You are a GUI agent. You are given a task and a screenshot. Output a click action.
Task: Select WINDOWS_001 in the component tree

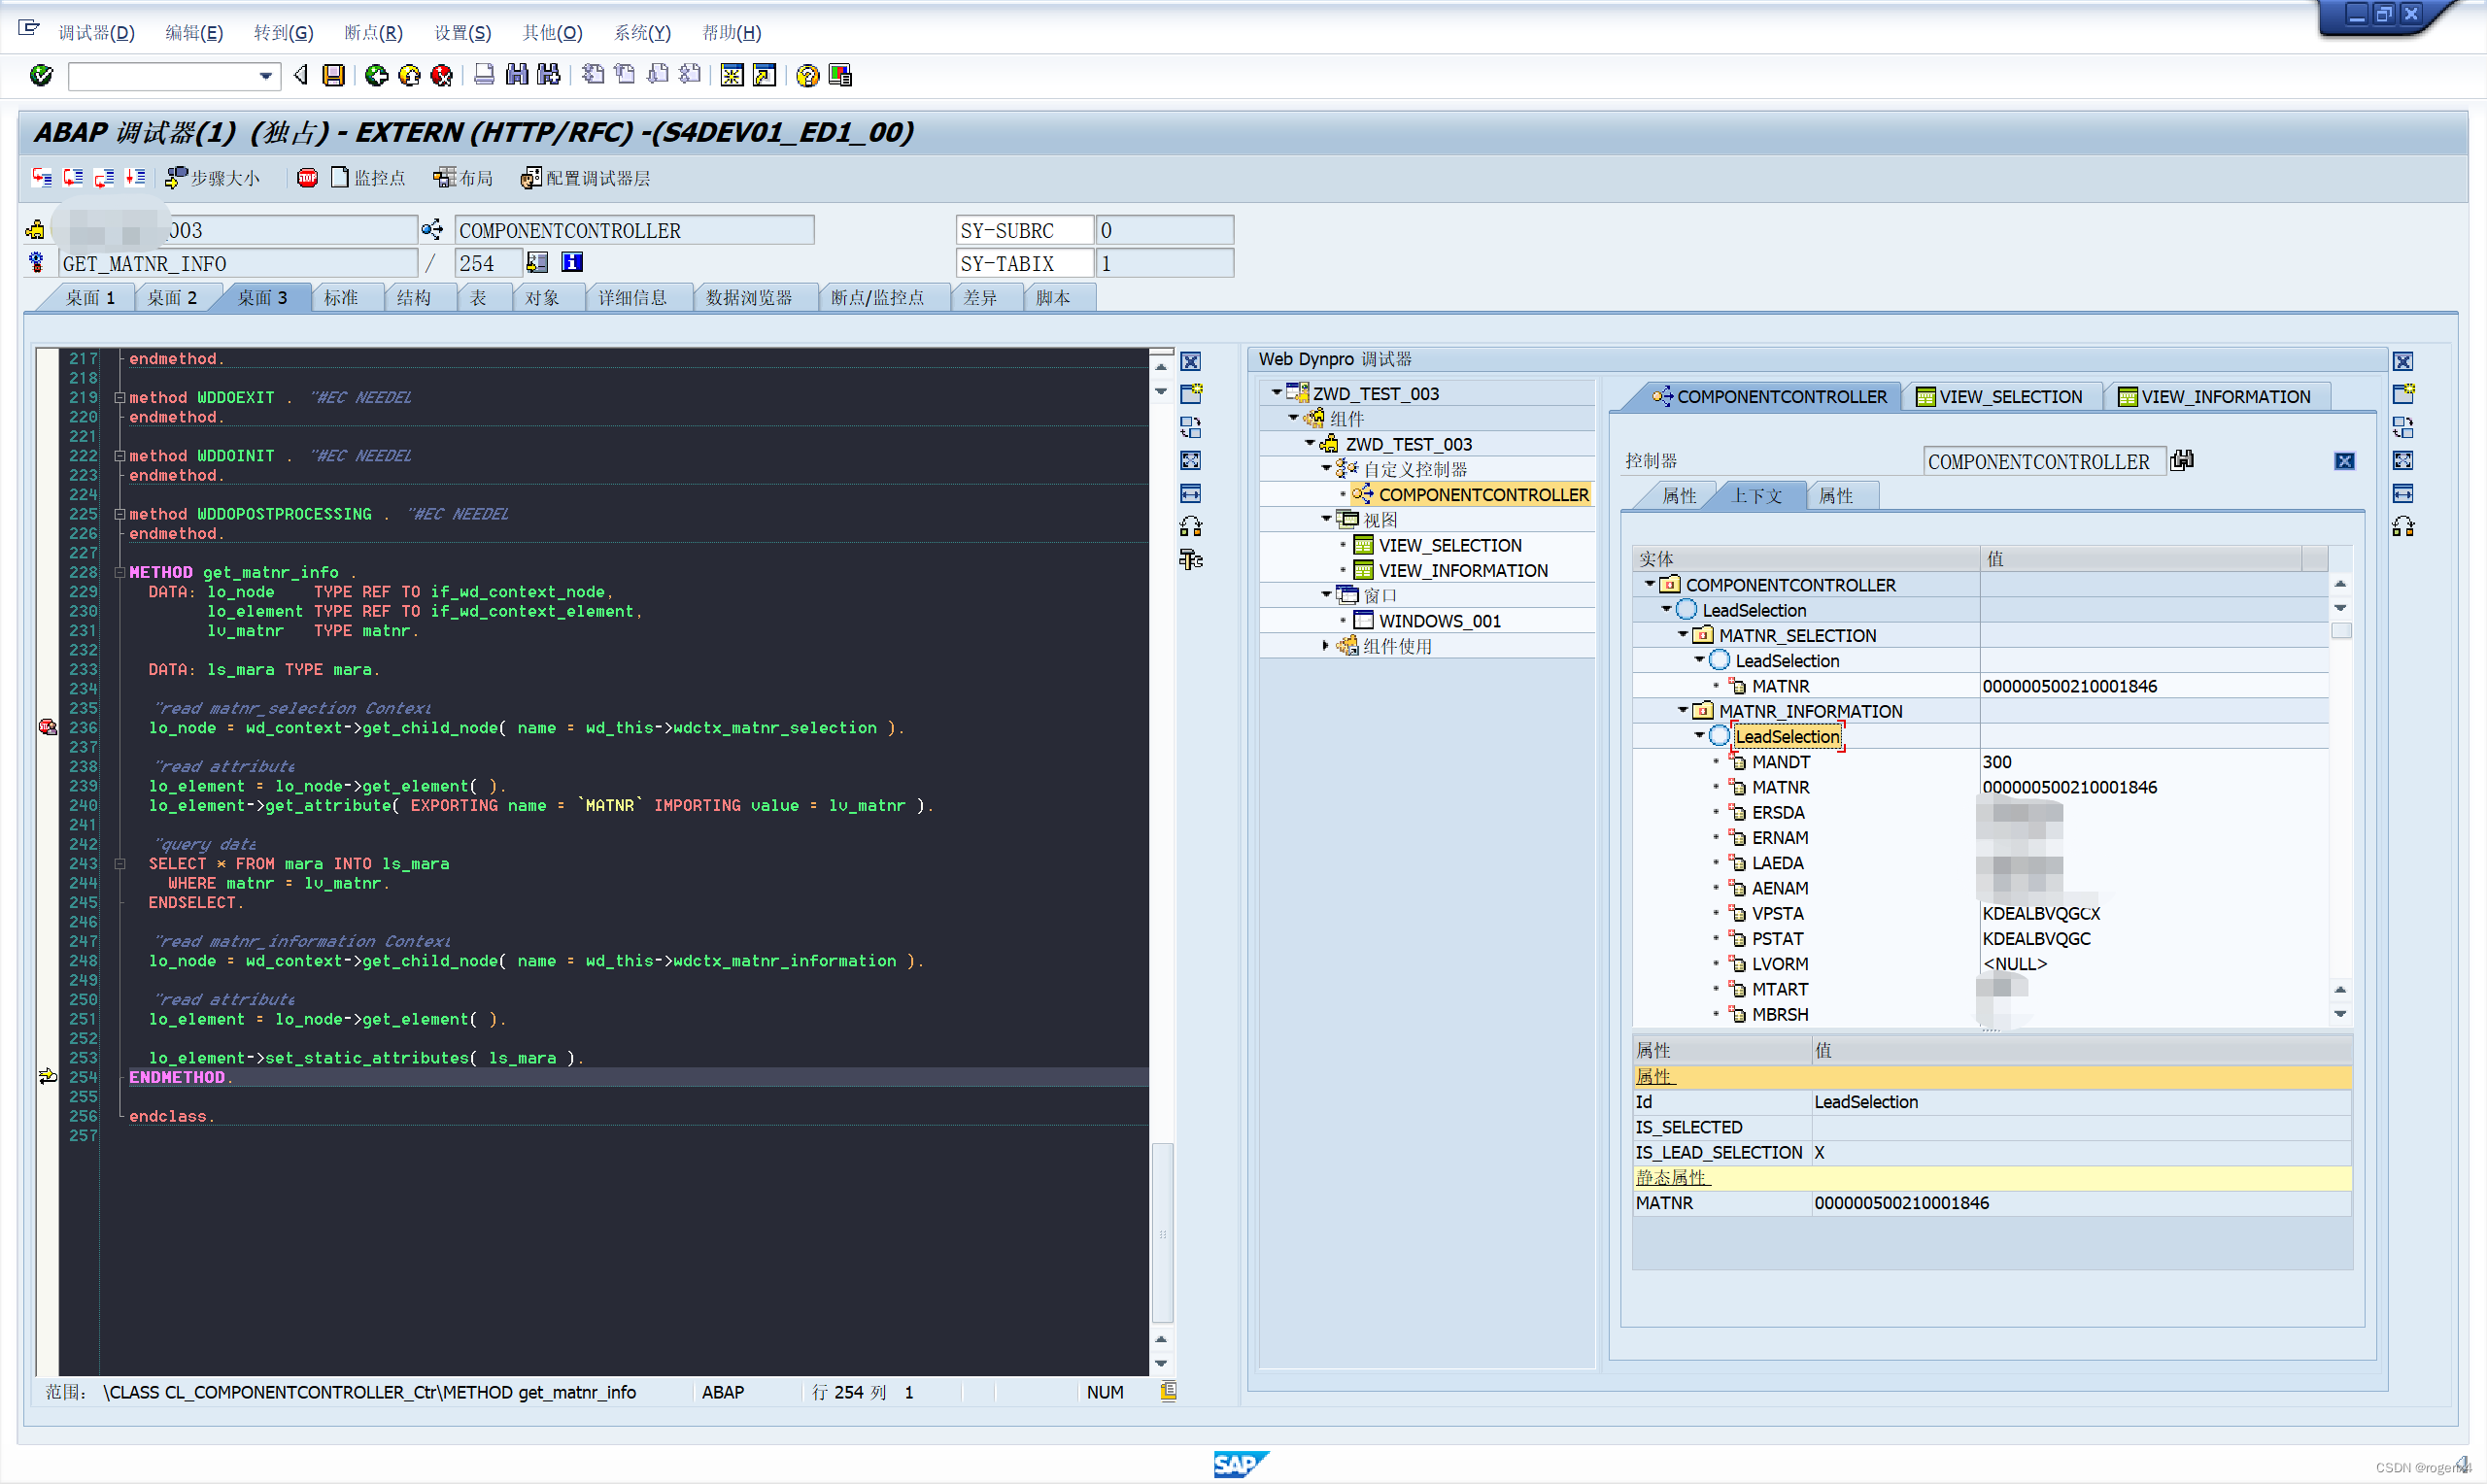click(1439, 621)
